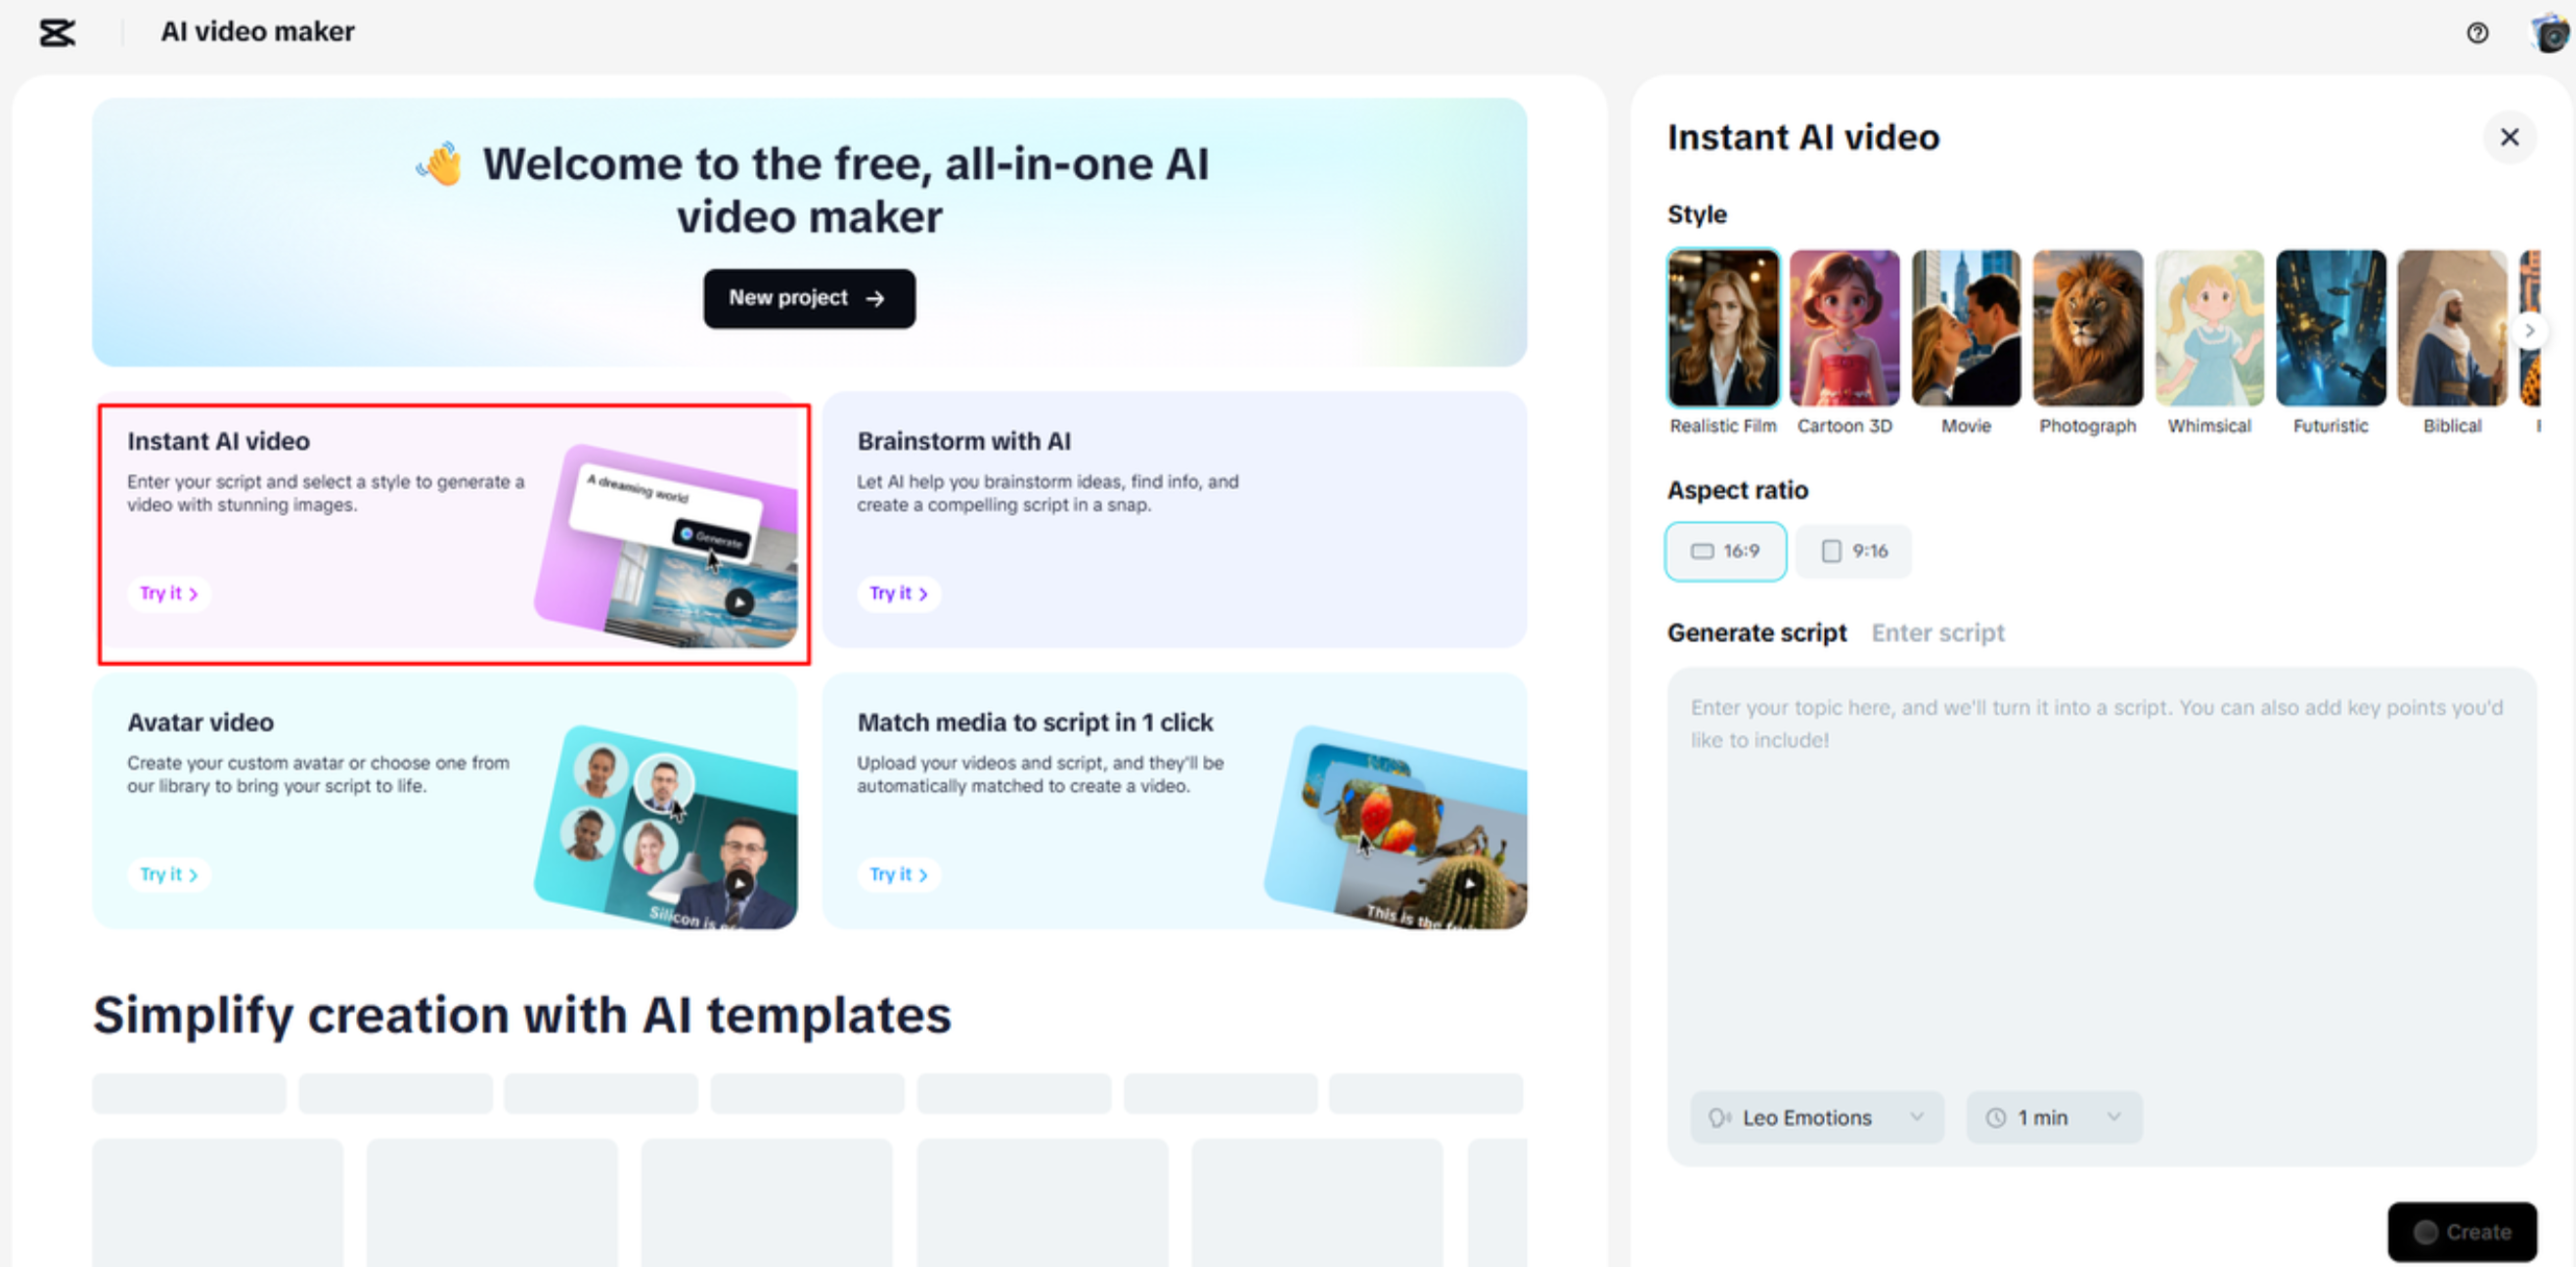Image resolution: width=2576 pixels, height=1267 pixels.
Task: Try the Brainstorm with AI card
Action: pyautogui.click(x=898, y=593)
